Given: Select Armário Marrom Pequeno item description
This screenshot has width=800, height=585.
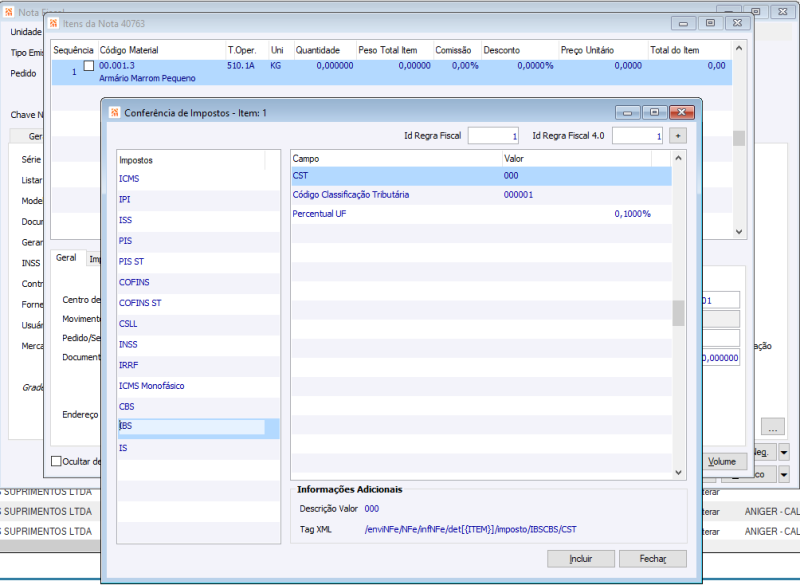Looking at the screenshot, I should (147, 78).
